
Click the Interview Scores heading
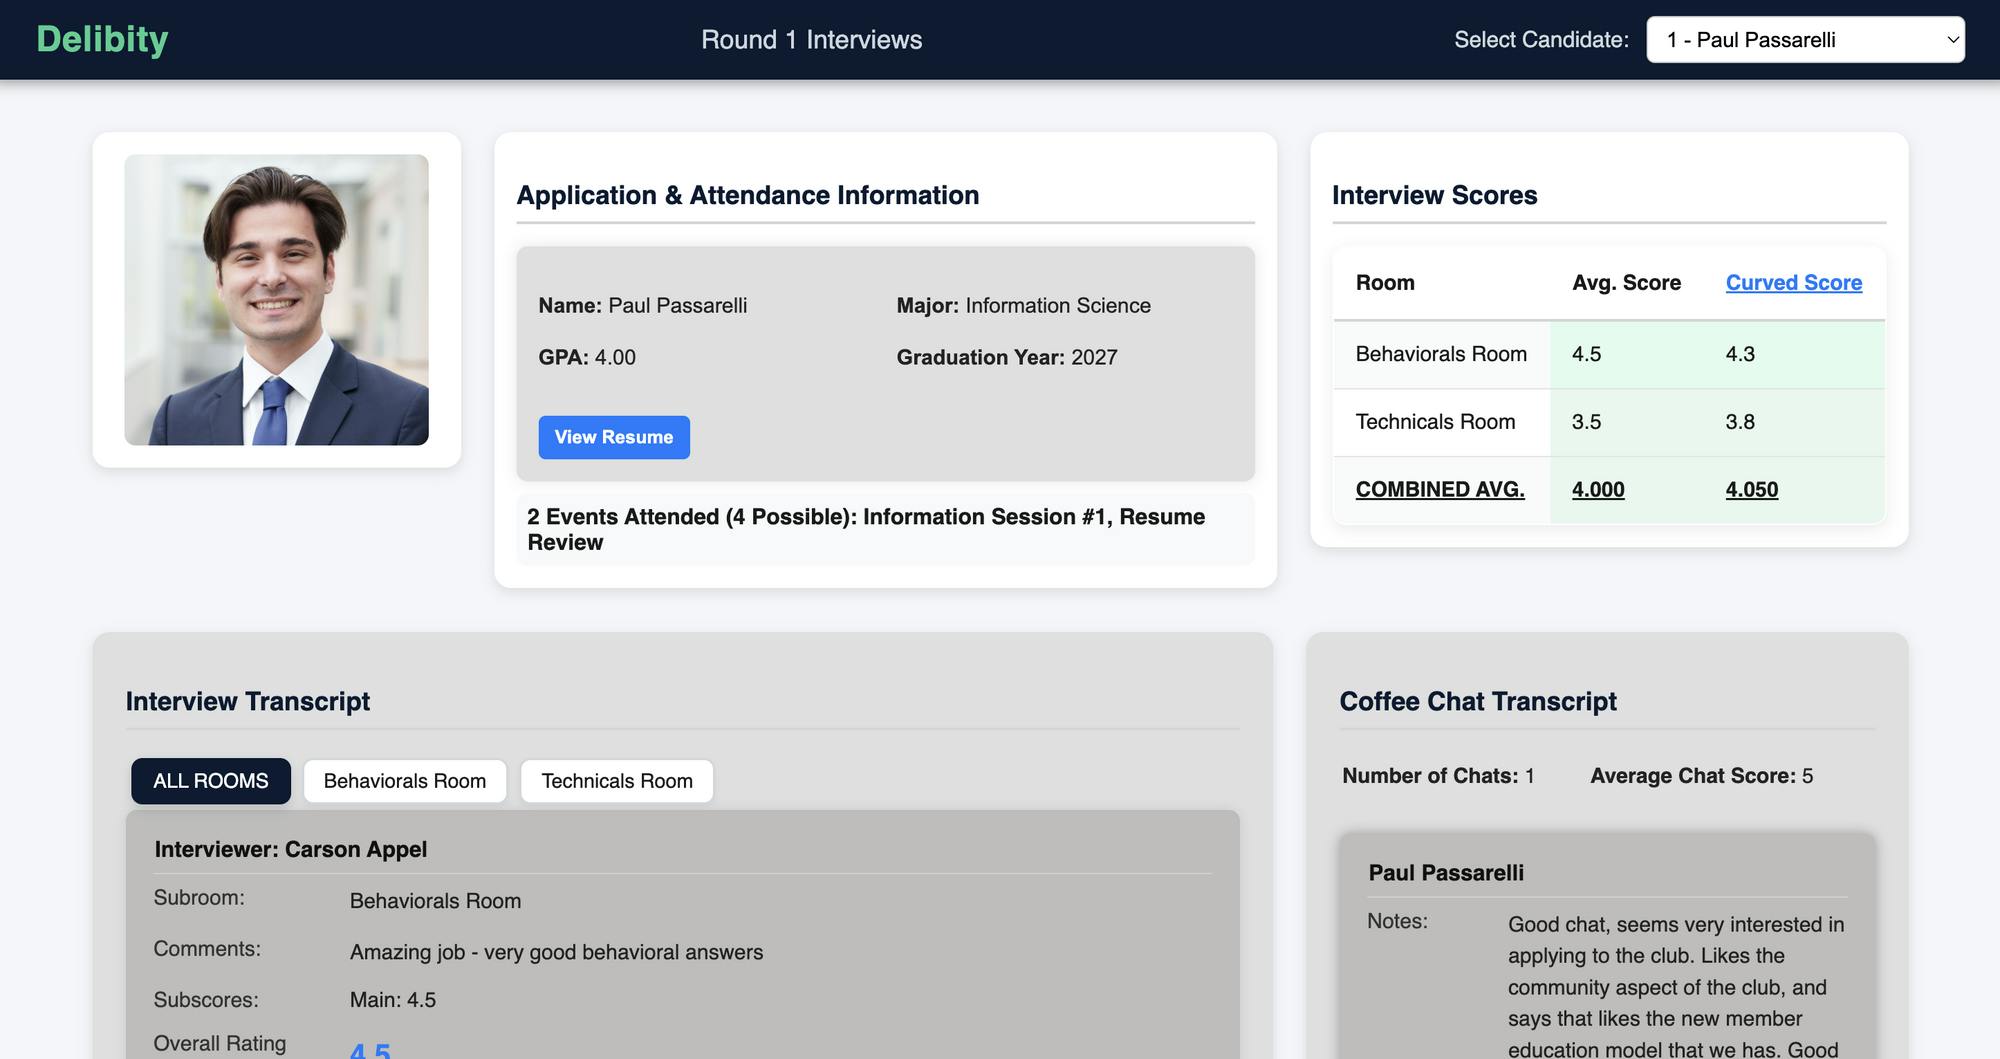[x=1434, y=195]
